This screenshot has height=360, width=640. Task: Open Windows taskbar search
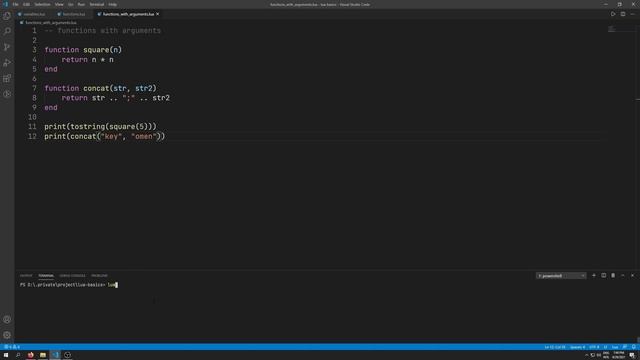tap(18, 355)
